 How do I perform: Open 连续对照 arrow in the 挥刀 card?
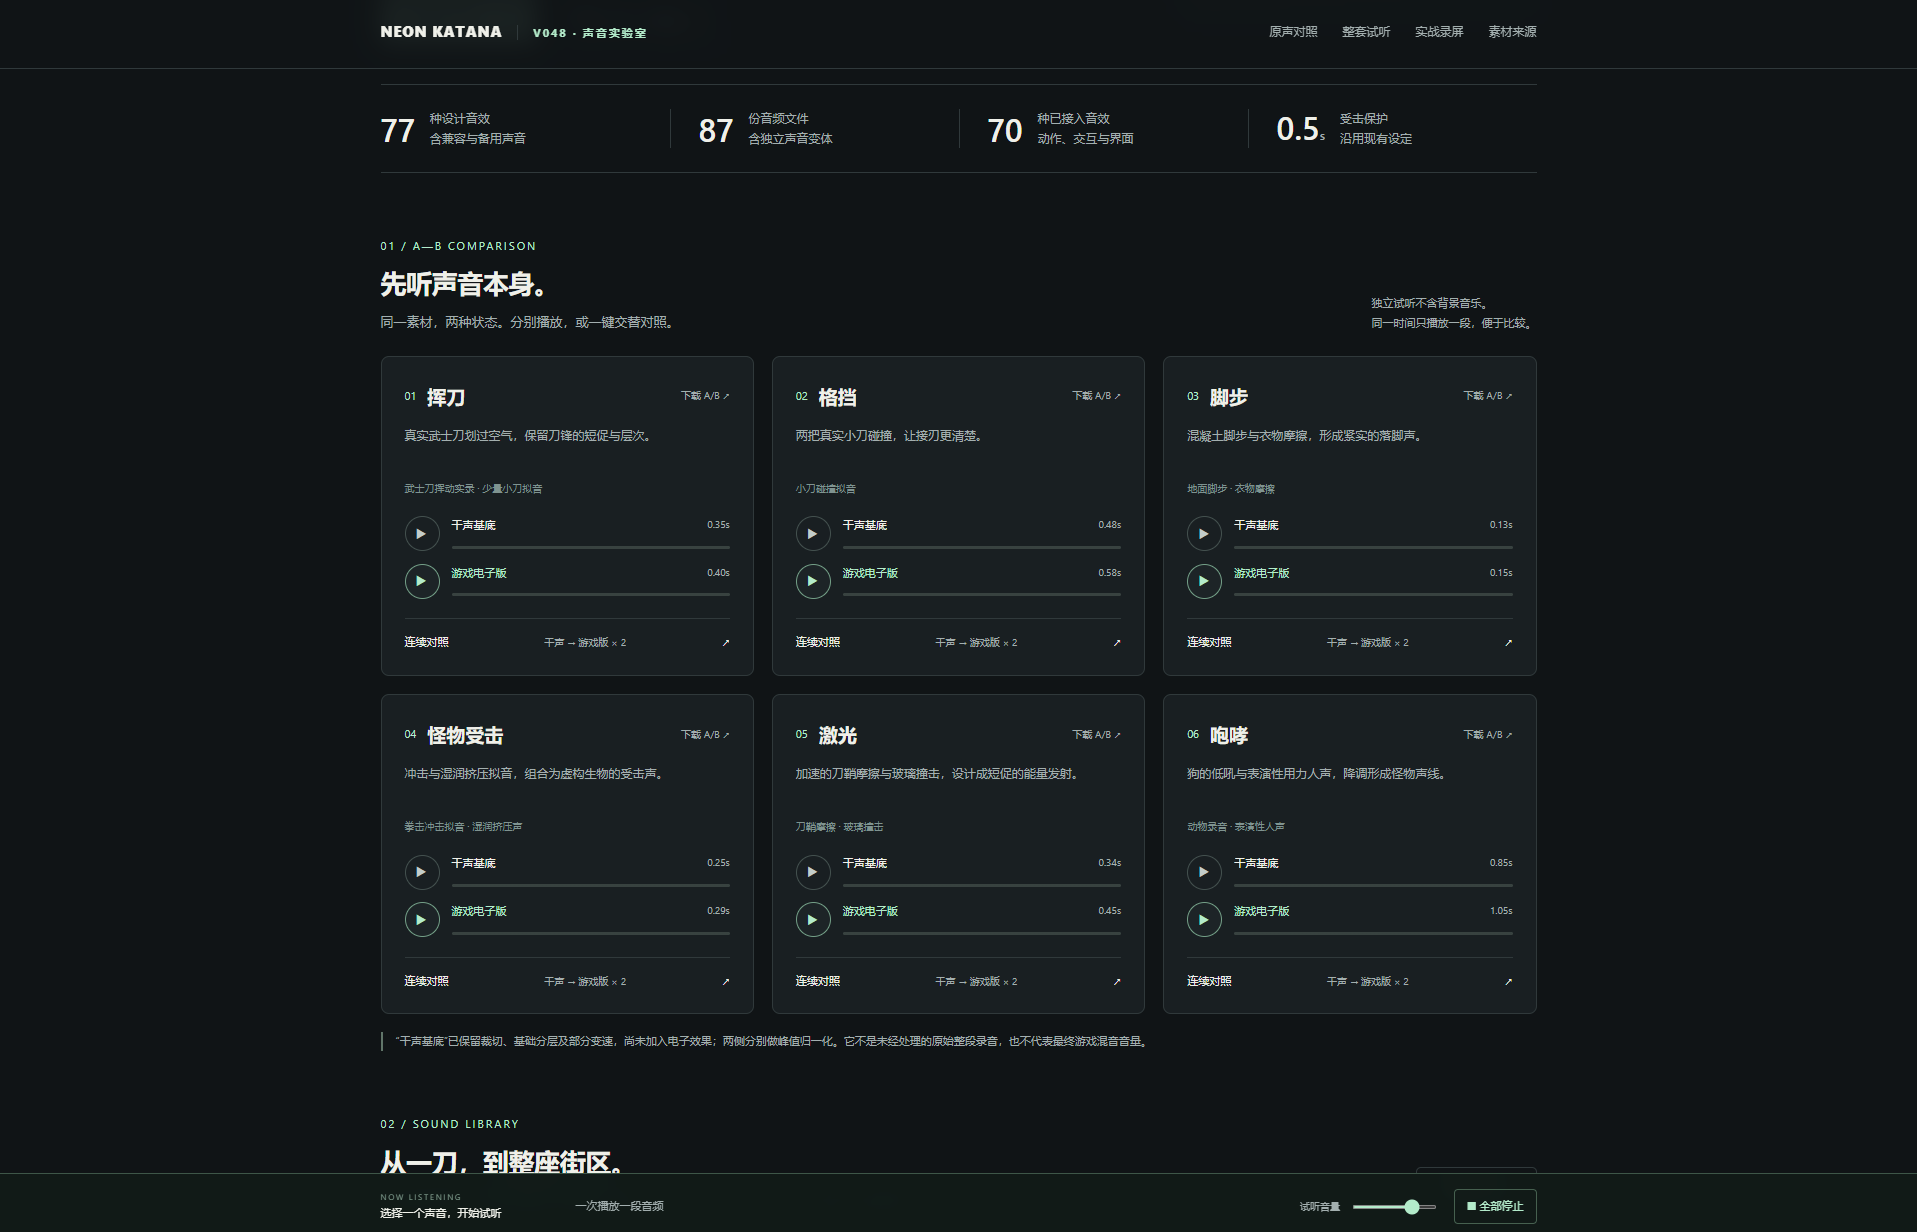(x=726, y=643)
